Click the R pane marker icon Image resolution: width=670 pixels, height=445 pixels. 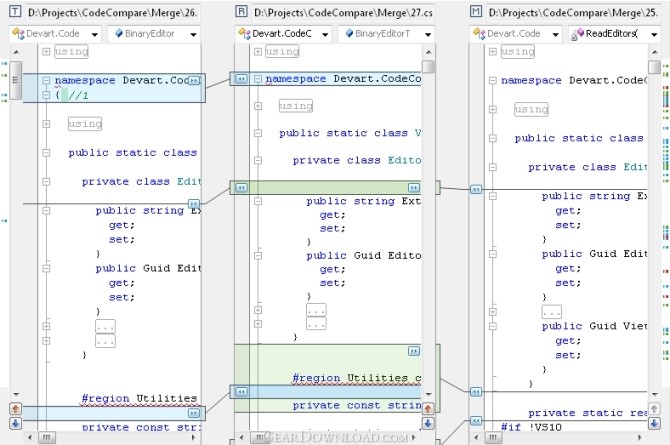[x=241, y=11]
